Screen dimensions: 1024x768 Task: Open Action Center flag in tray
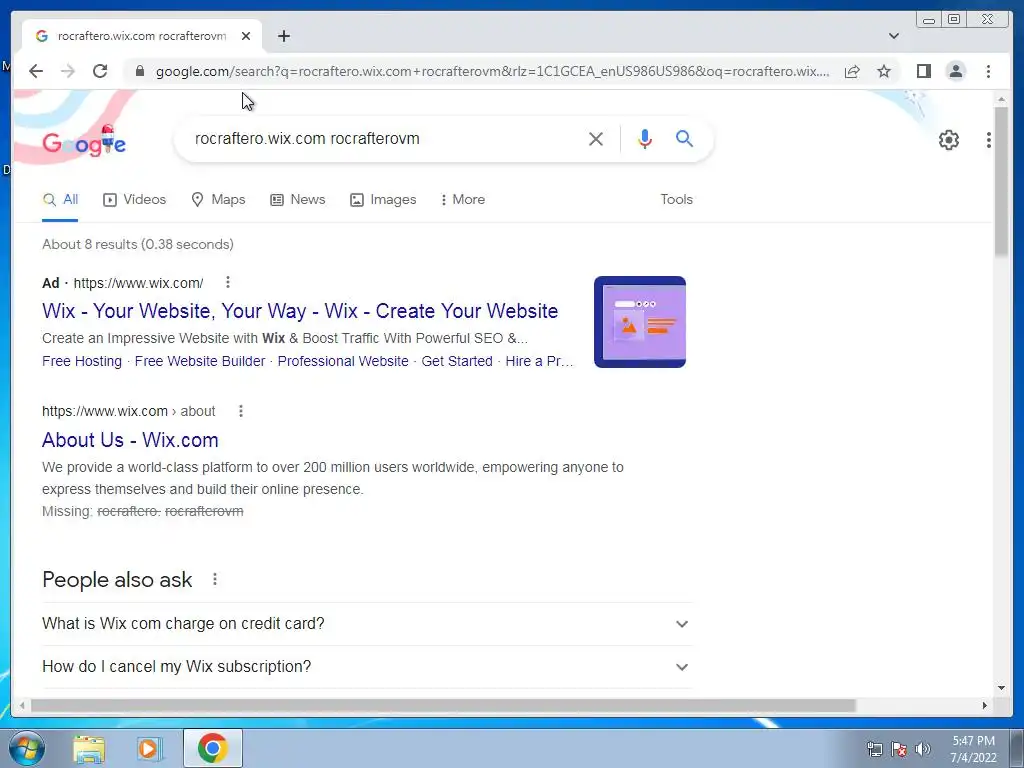899,749
